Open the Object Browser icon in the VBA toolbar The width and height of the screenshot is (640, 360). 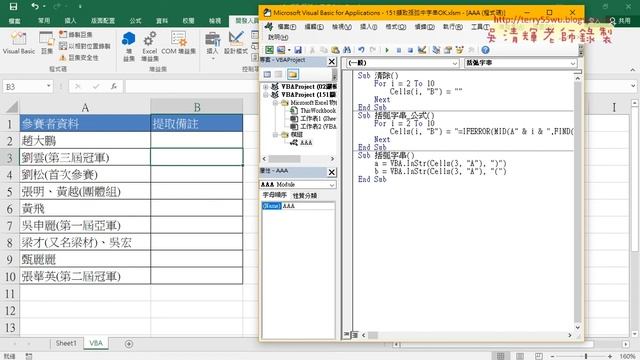(x=460, y=50)
